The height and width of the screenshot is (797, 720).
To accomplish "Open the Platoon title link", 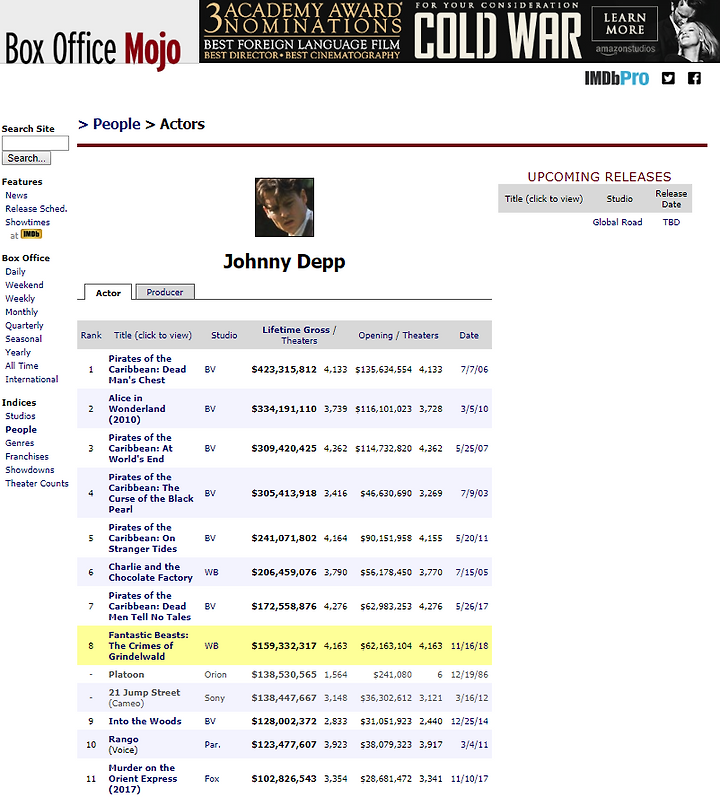I will pyautogui.click(x=126, y=675).
